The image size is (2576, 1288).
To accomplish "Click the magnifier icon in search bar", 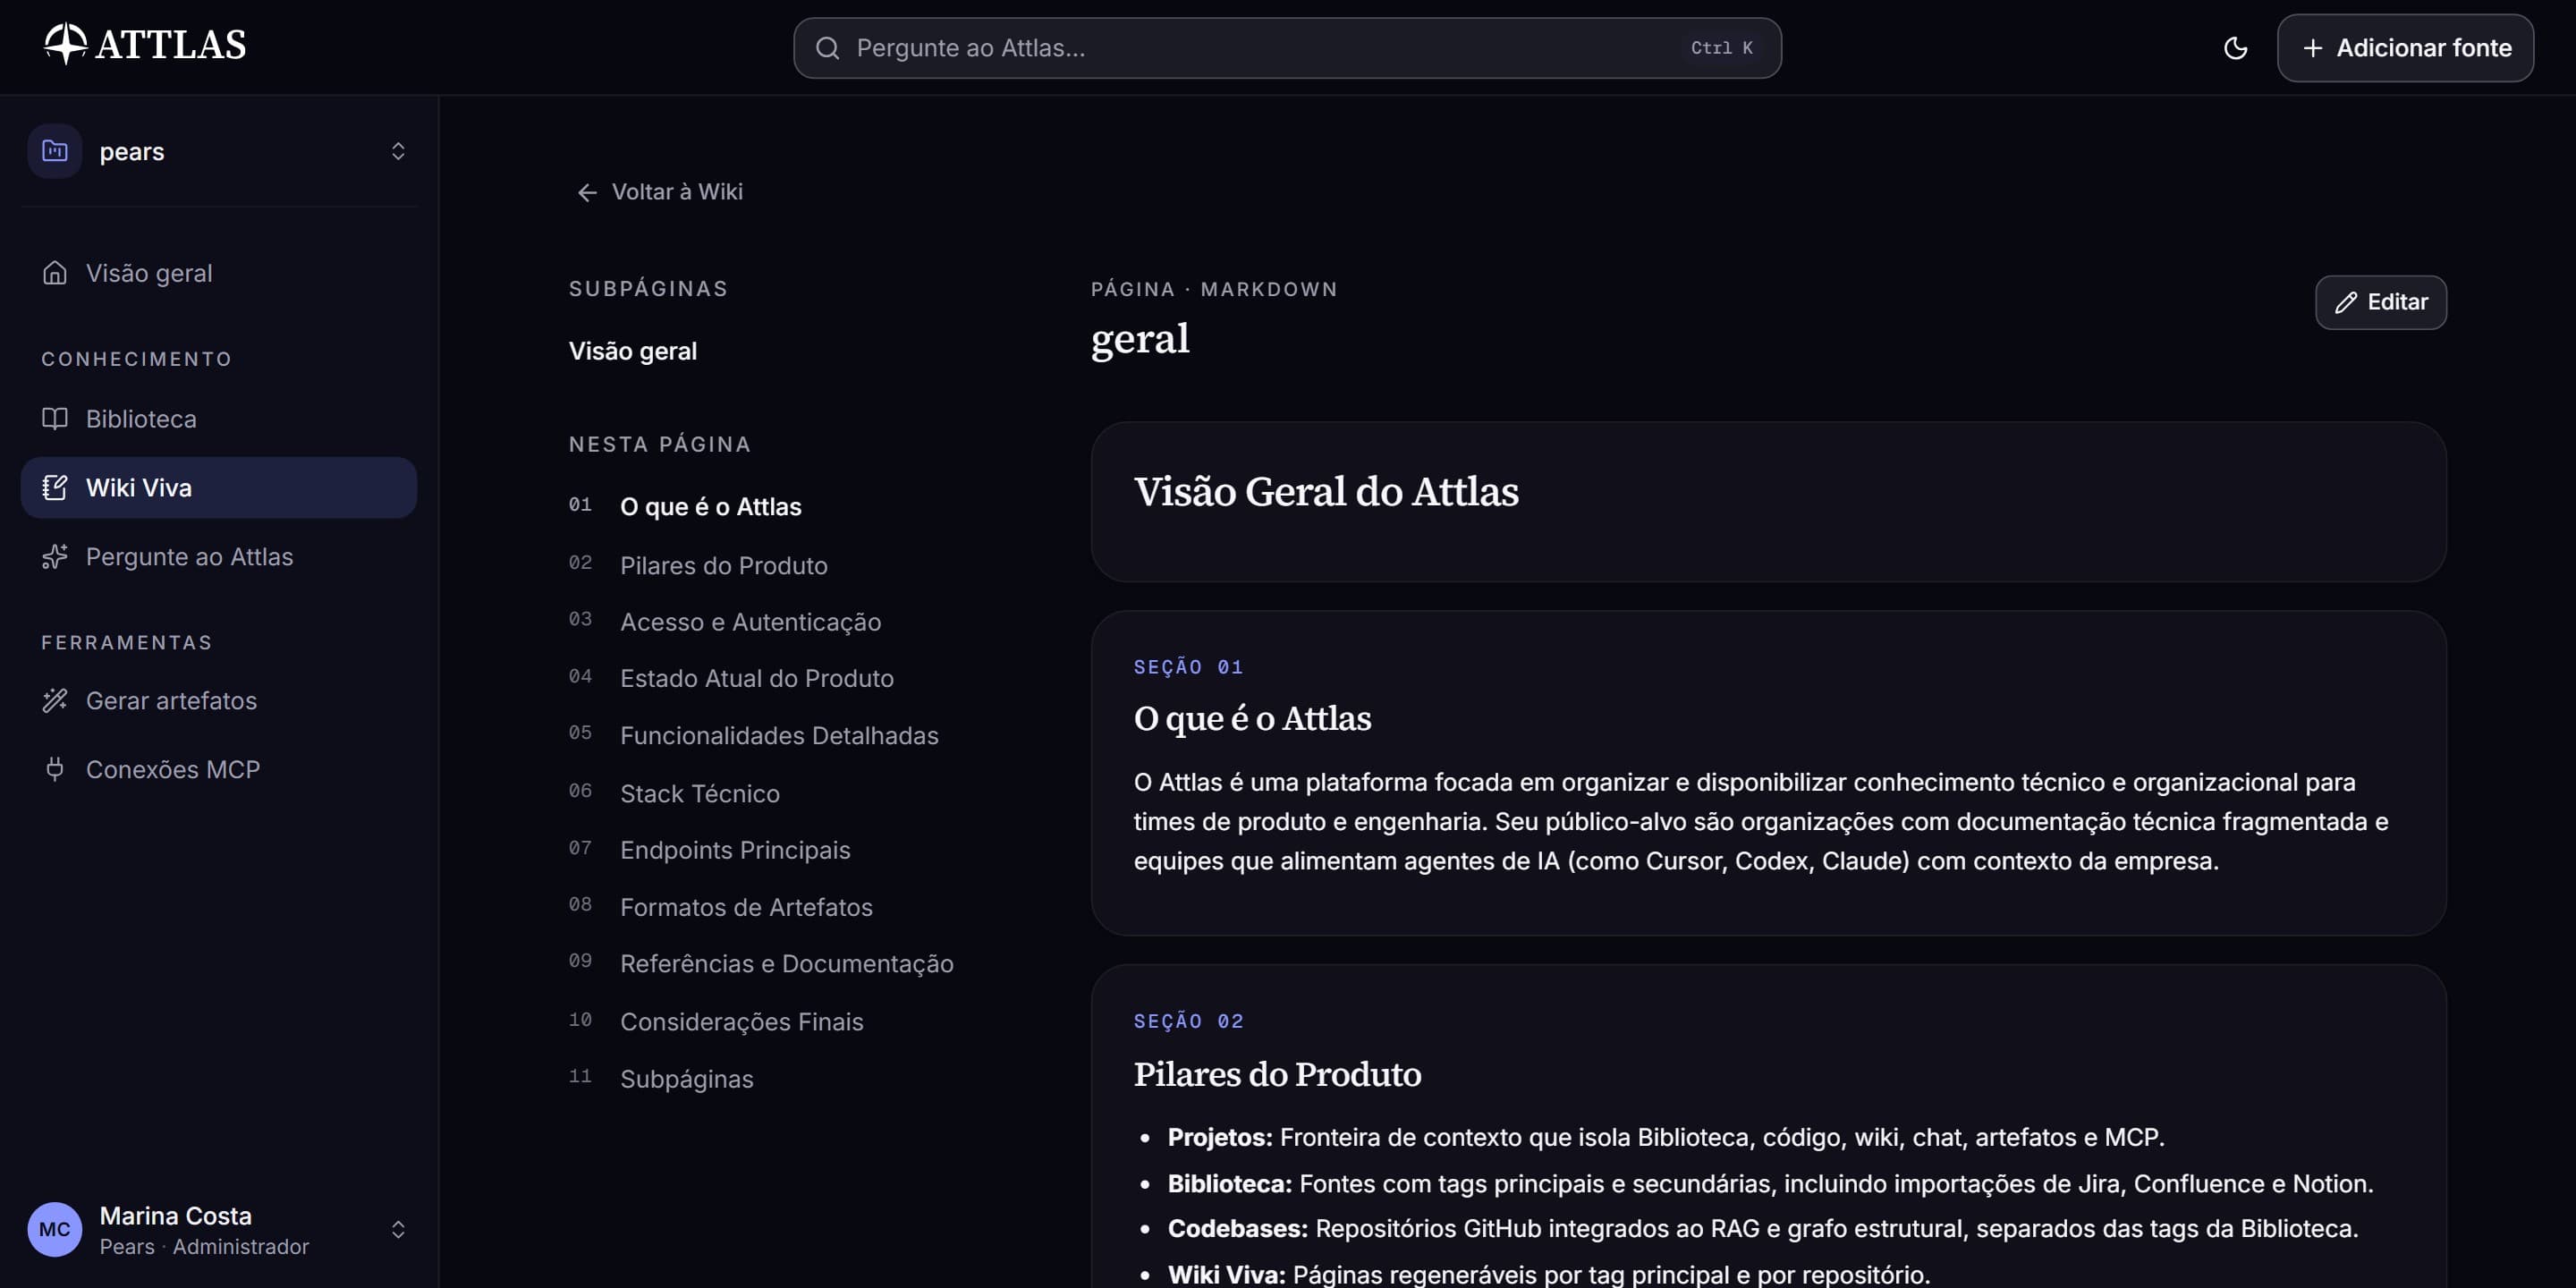I will tap(827, 48).
